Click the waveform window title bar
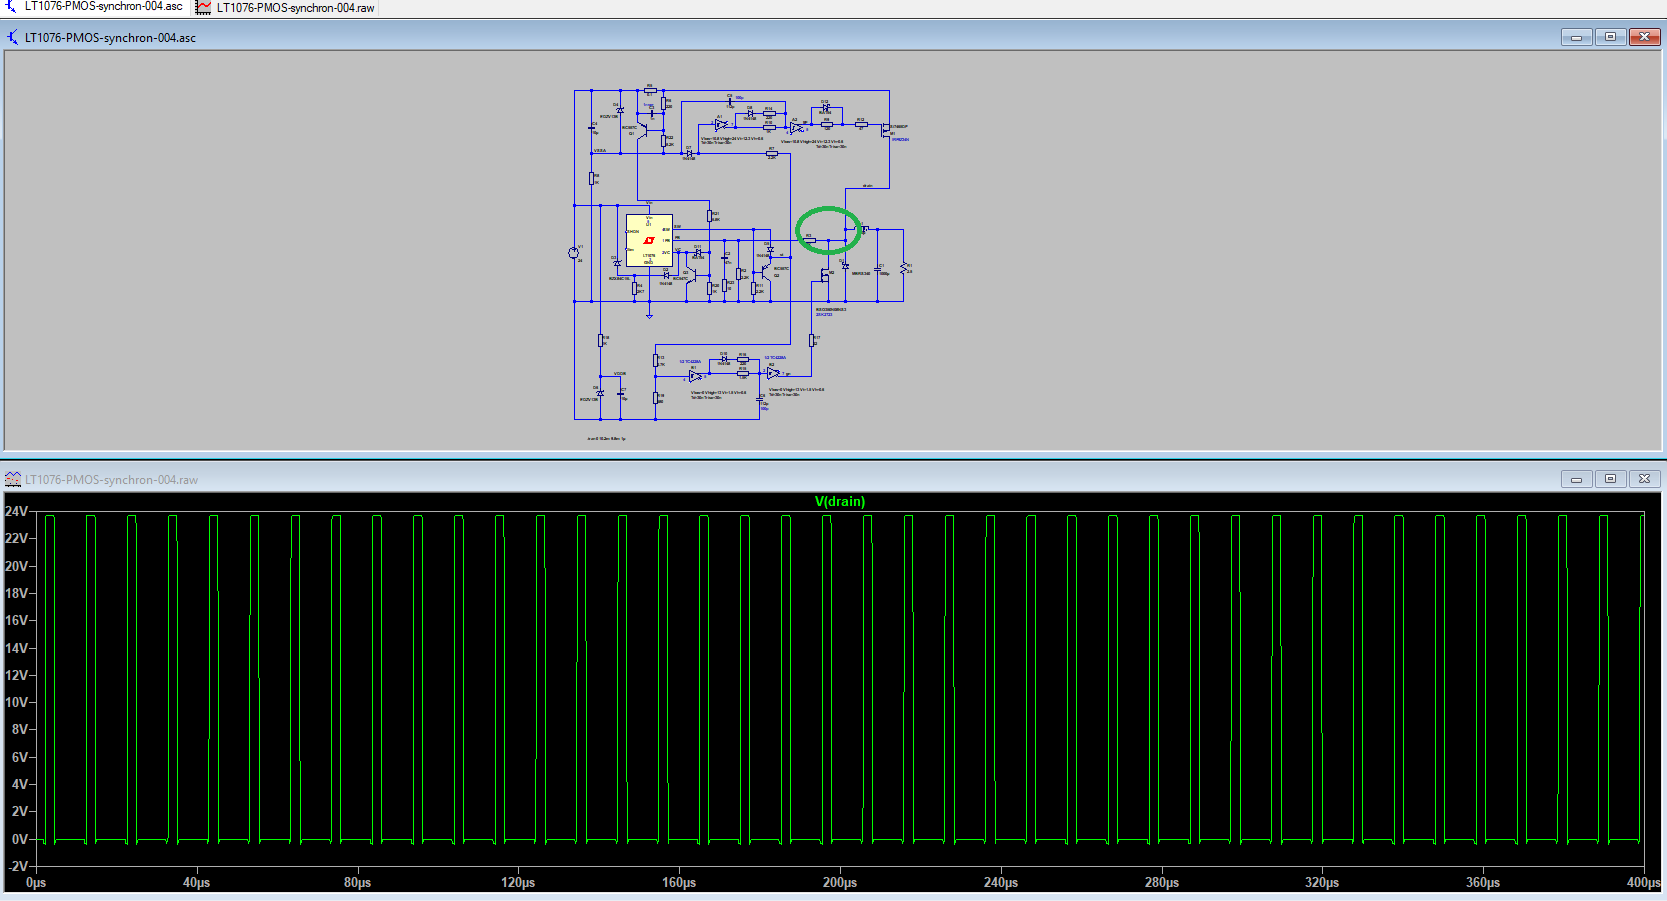Viewport: 1667px width, 901px height. 833,479
